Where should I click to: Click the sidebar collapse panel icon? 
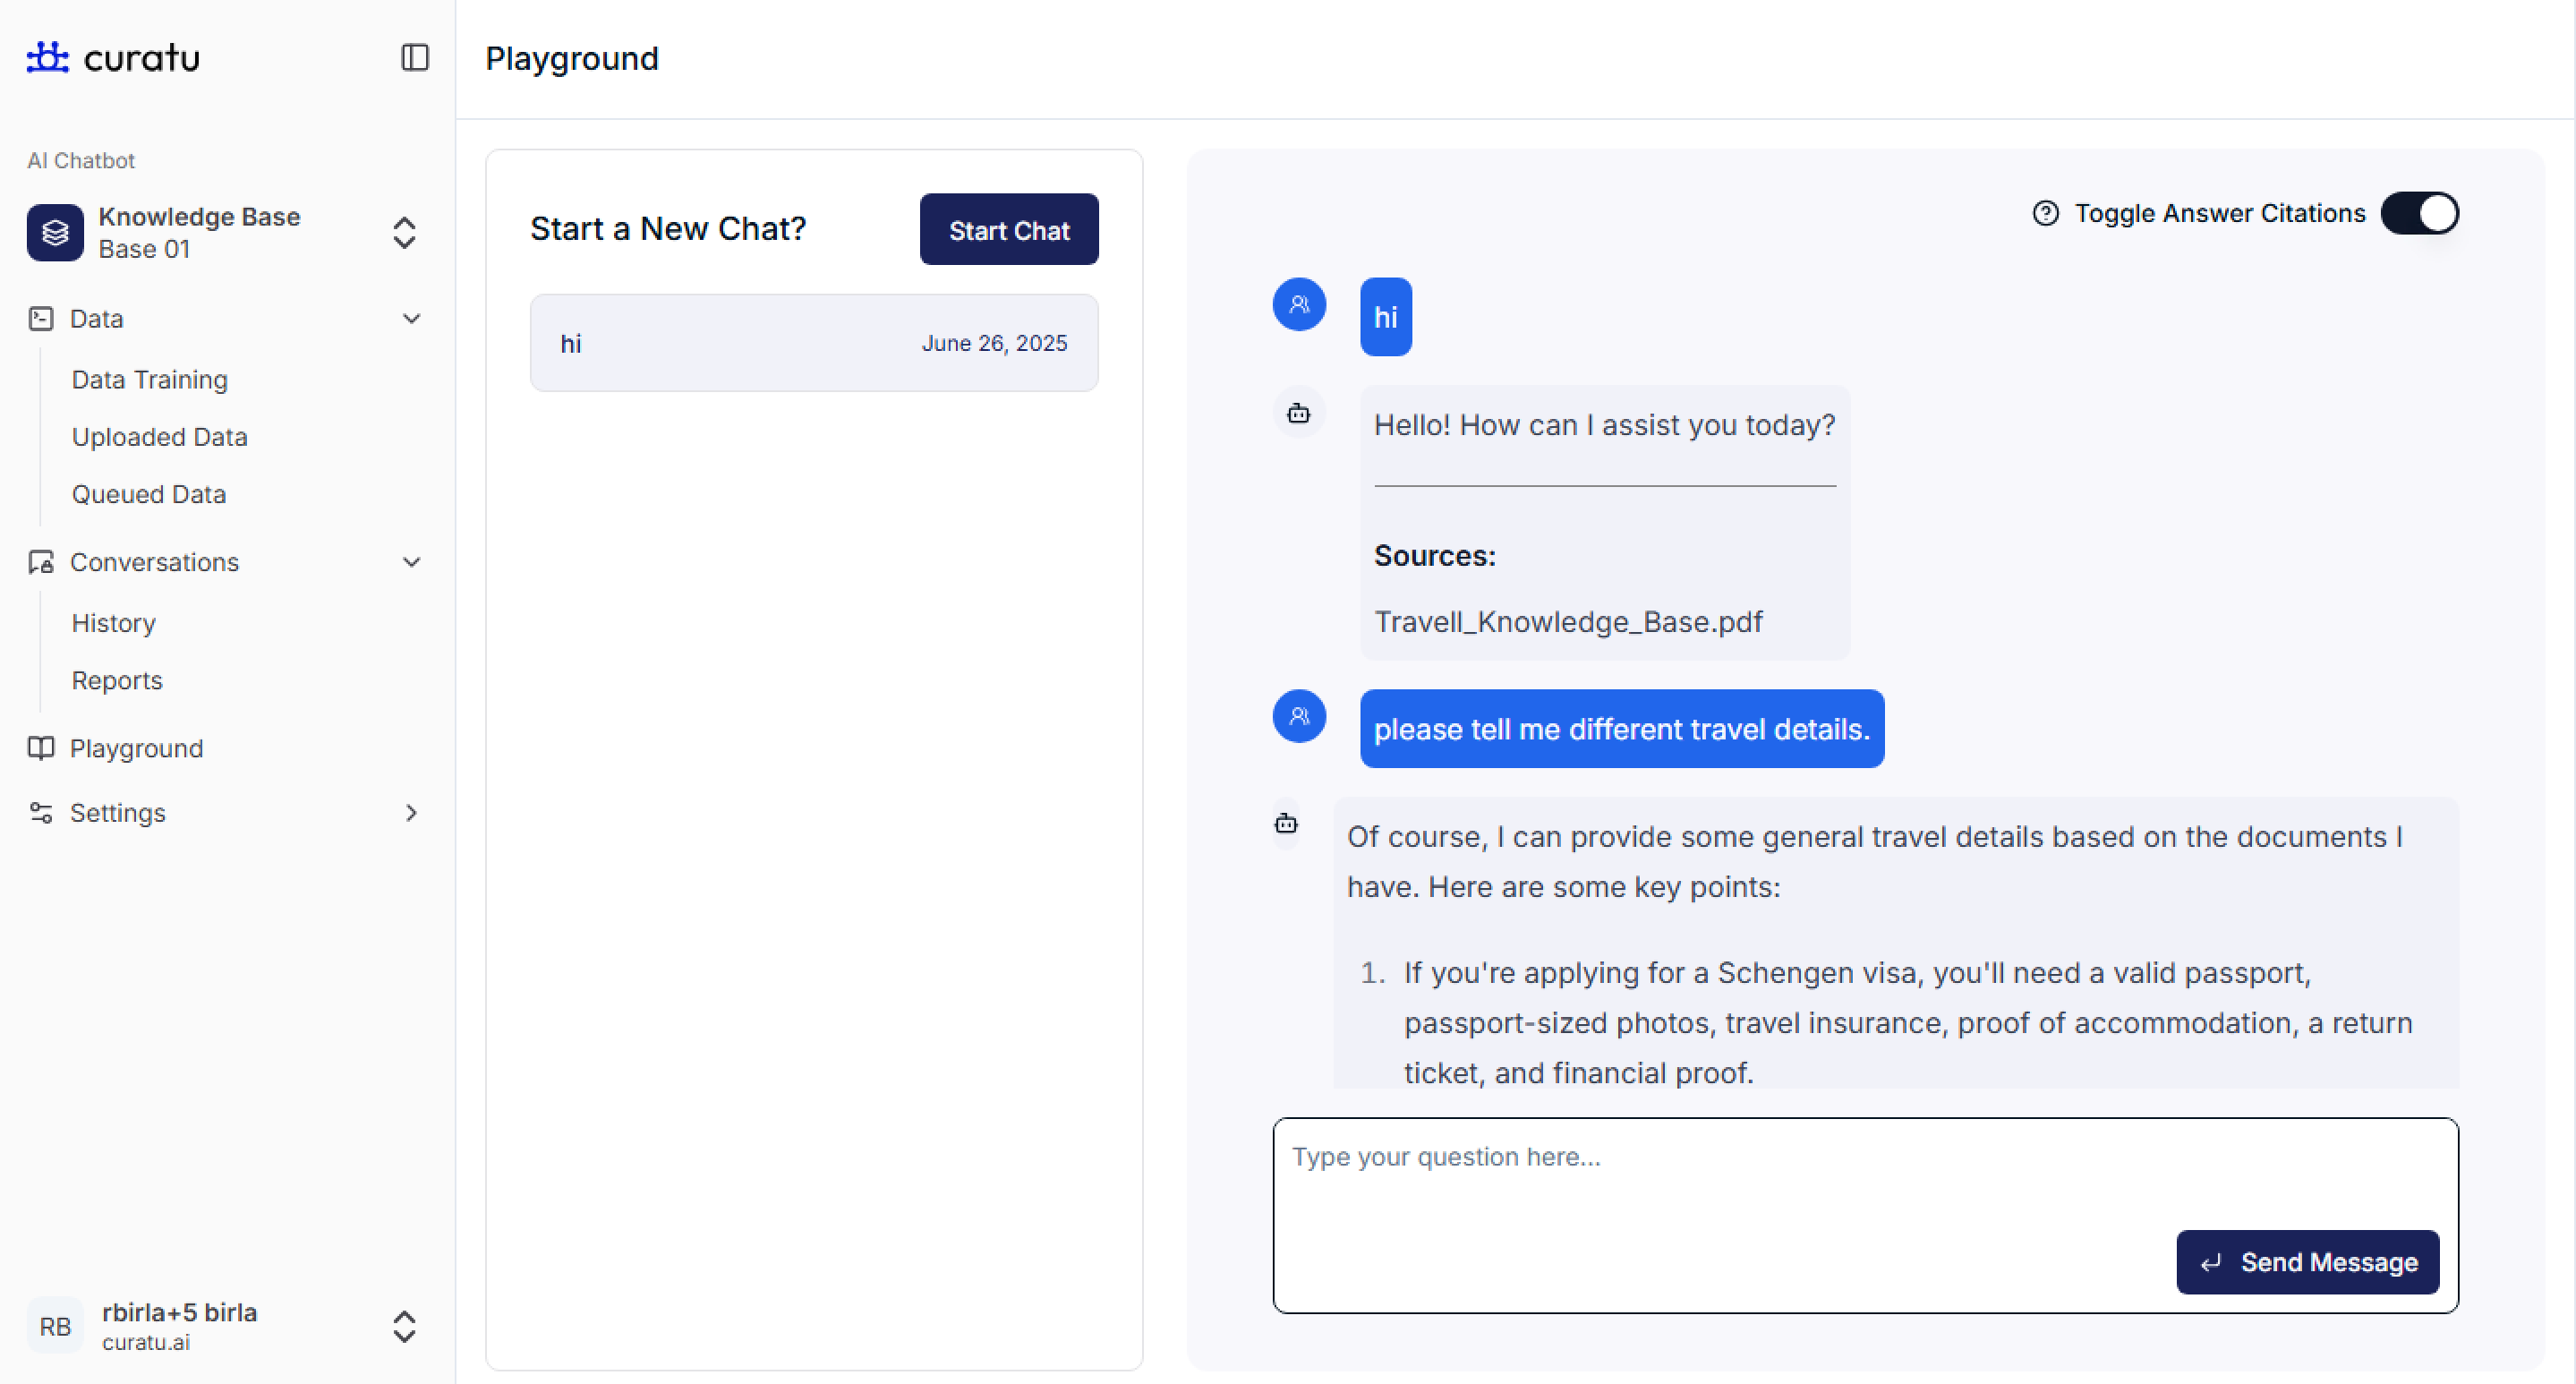coord(414,58)
